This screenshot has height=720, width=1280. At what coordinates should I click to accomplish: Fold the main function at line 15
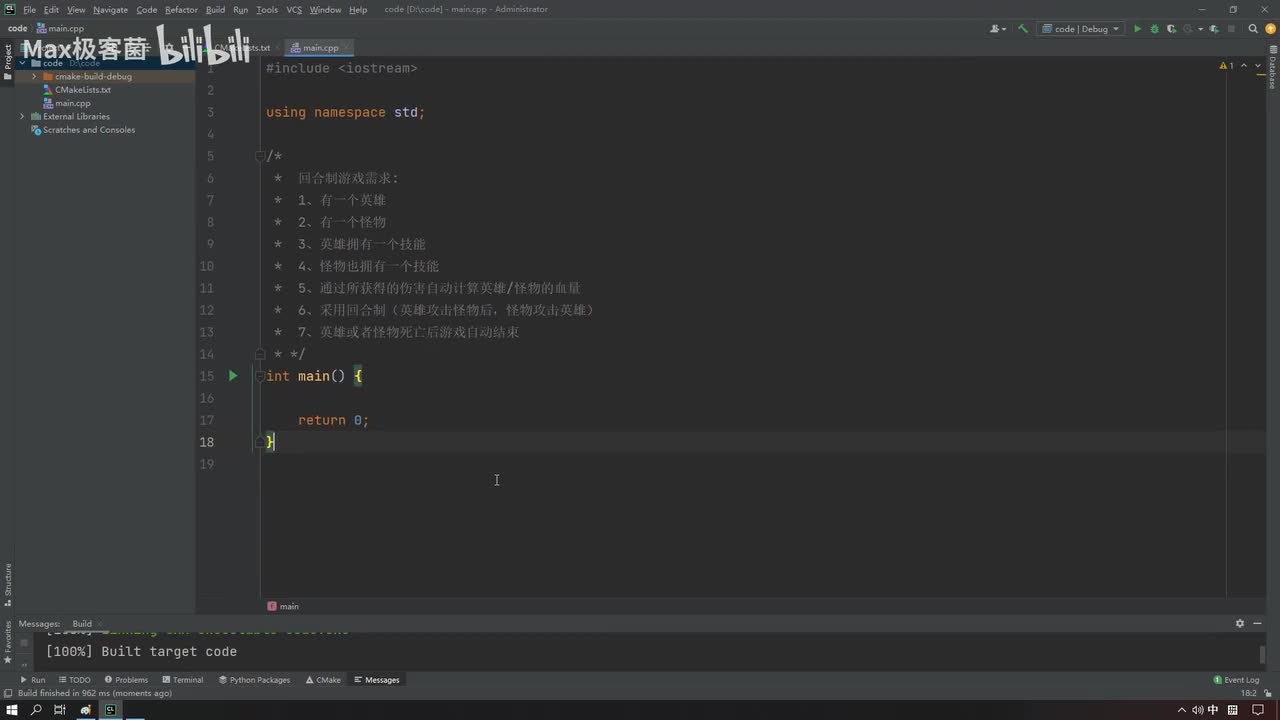click(260, 376)
